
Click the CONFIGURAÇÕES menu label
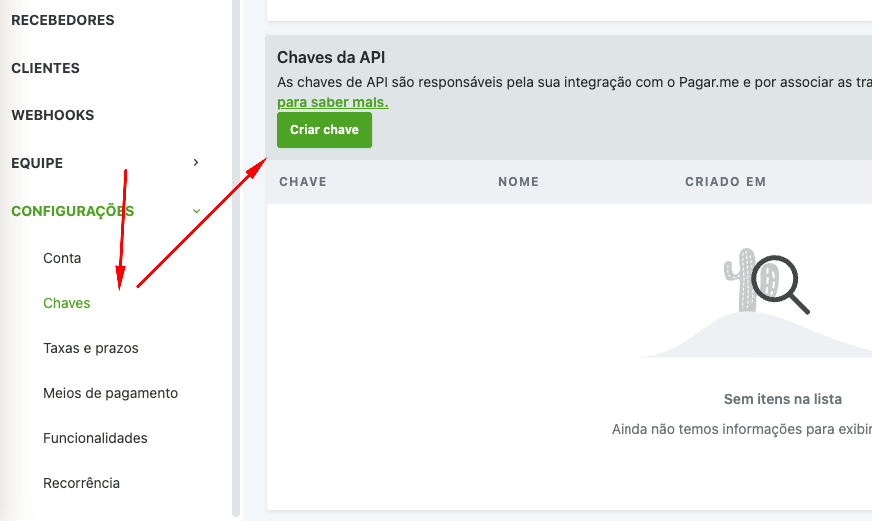click(72, 211)
